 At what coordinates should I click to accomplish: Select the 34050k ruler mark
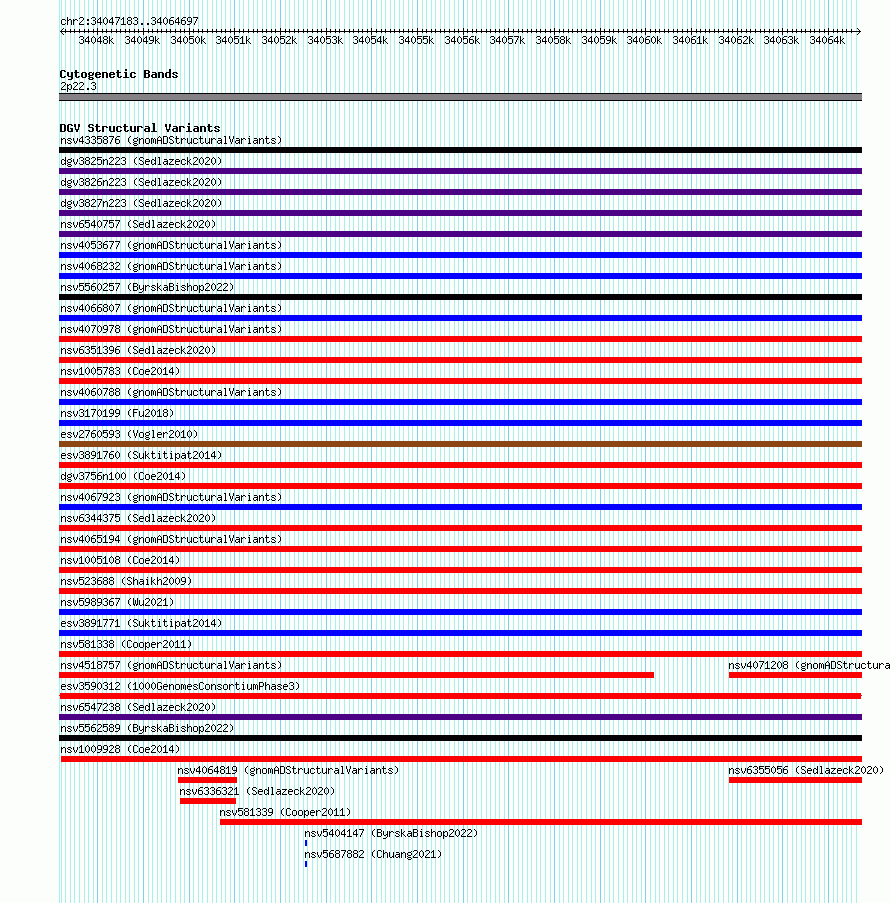point(188,40)
